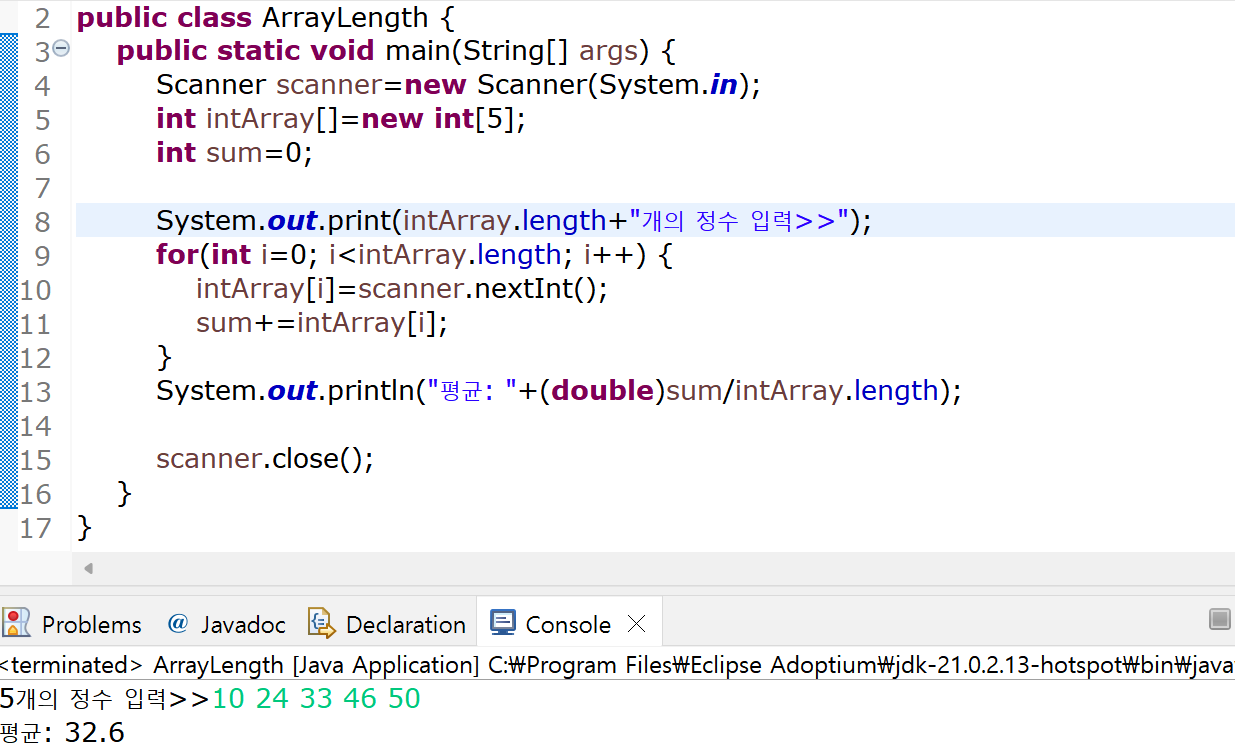The image size is (1235, 749).
Task: Click the scanner.close() statement
Action: tap(265, 459)
